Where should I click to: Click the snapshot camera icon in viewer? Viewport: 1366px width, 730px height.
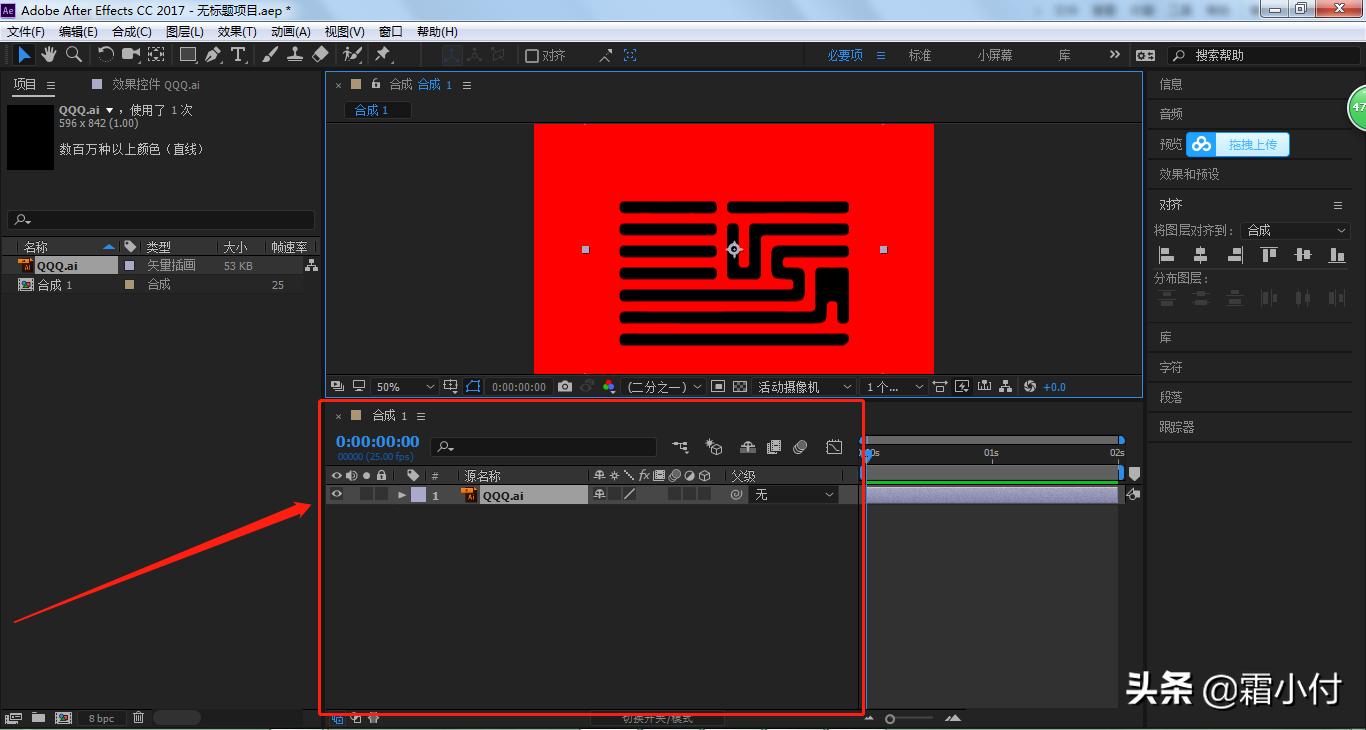(x=565, y=387)
